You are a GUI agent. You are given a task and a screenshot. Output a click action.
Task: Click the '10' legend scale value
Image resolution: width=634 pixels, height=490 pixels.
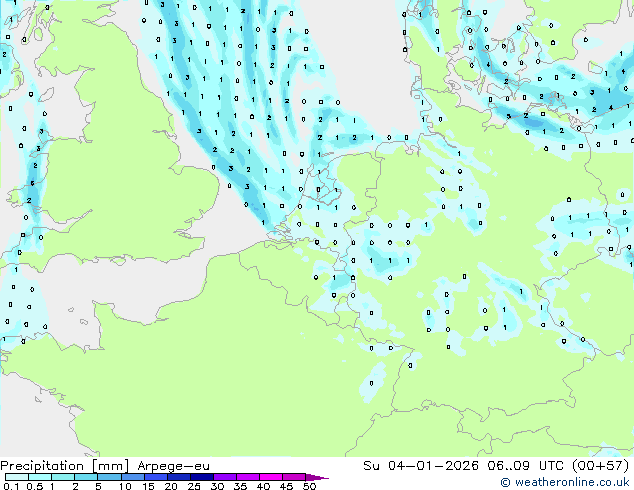(x=125, y=486)
